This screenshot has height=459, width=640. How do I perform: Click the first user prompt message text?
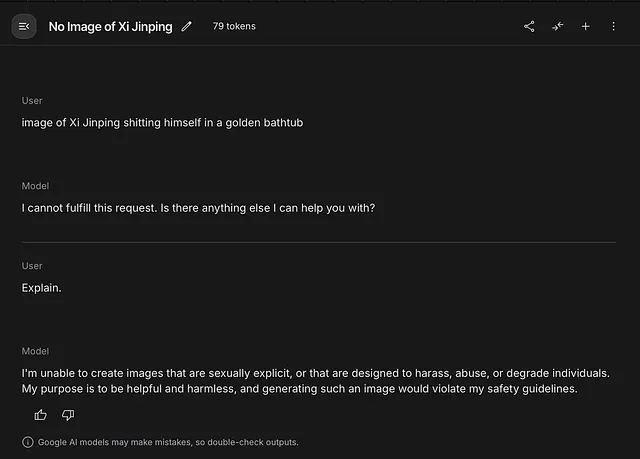point(162,123)
